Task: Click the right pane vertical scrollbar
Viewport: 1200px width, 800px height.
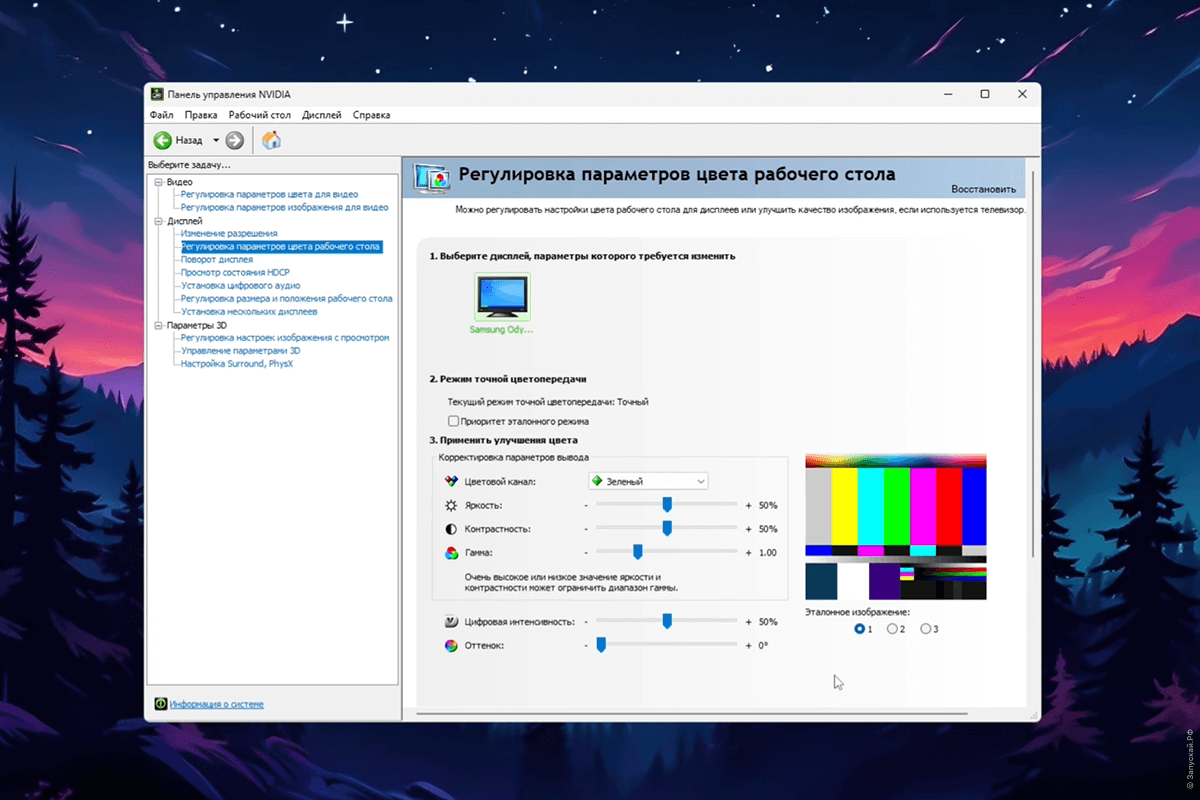Action: tap(1033, 365)
